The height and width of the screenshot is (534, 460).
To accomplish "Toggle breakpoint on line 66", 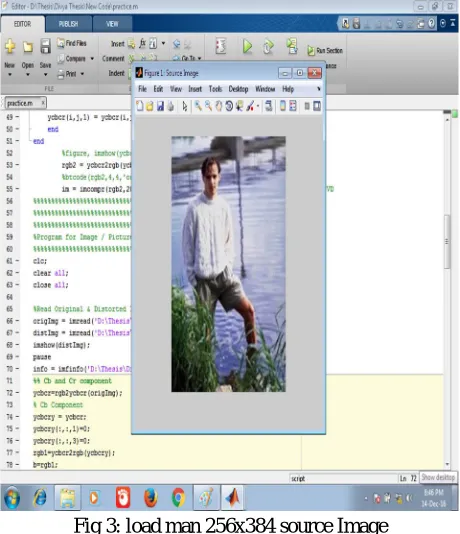I will (x=17, y=321).
